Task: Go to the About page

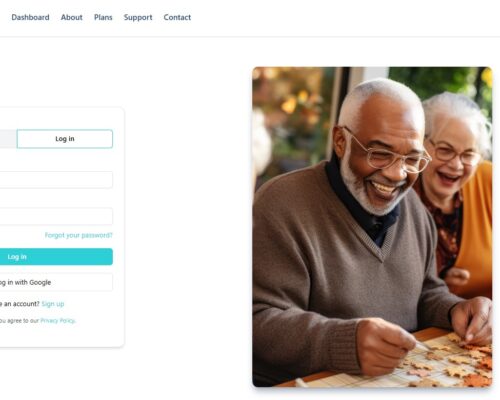Action: click(x=71, y=17)
